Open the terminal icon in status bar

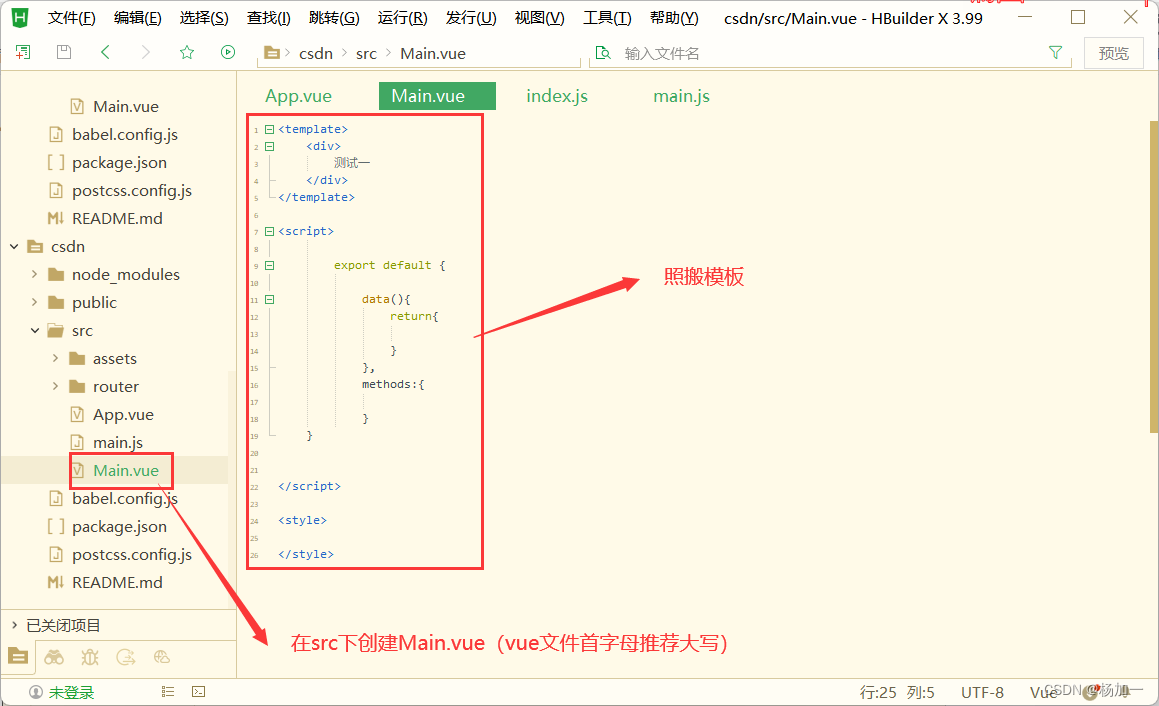[x=198, y=692]
